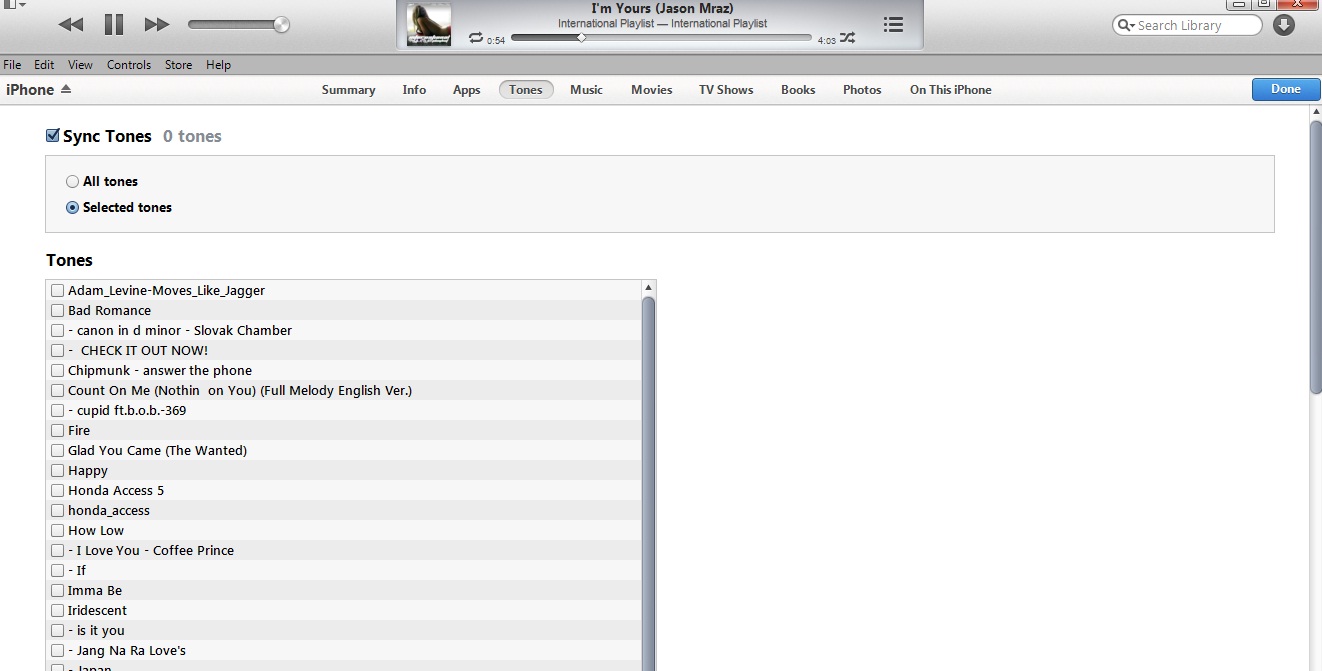Open the Controls menu
Viewport: 1322px width, 671px height.
point(129,65)
